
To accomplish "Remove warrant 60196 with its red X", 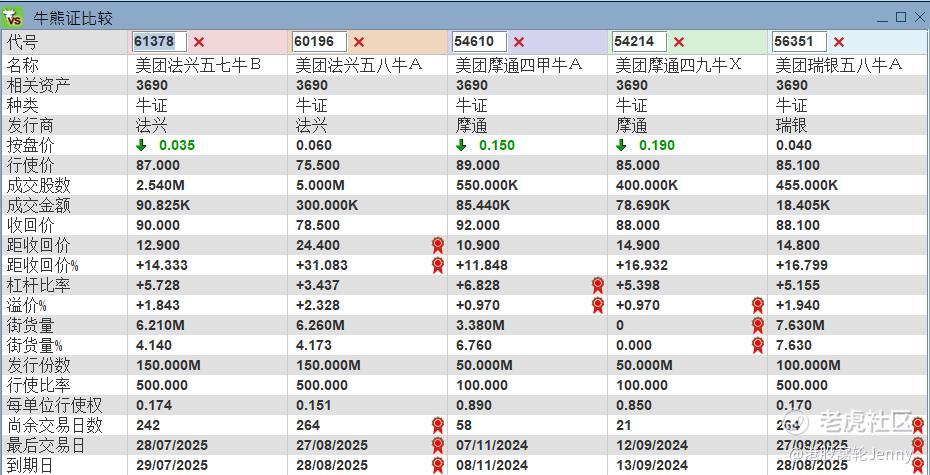I will 359,42.
